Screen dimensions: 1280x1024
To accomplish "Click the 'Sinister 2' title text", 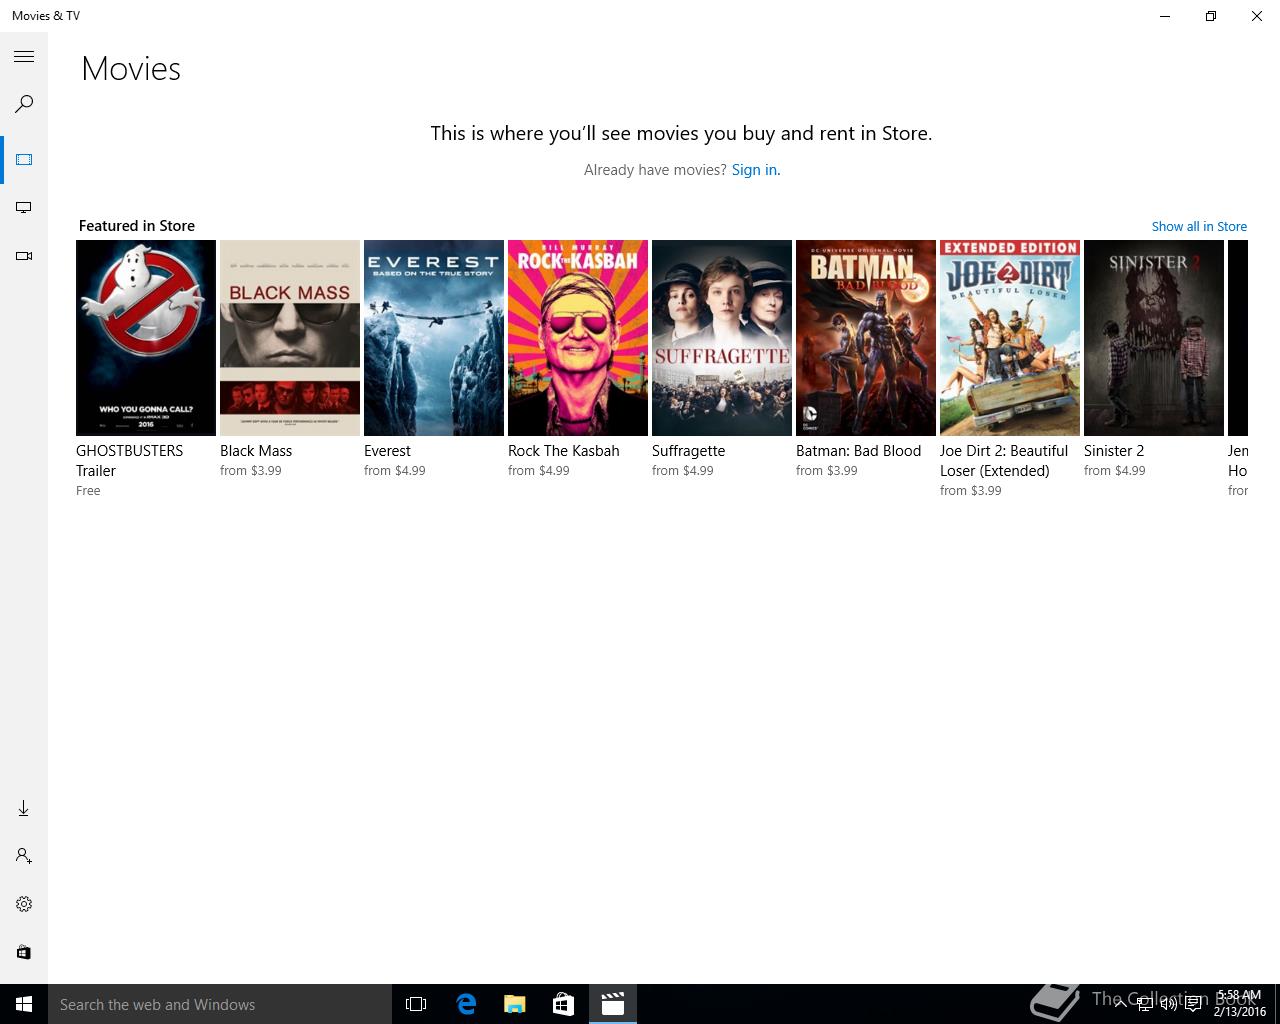I will tap(1114, 451).
